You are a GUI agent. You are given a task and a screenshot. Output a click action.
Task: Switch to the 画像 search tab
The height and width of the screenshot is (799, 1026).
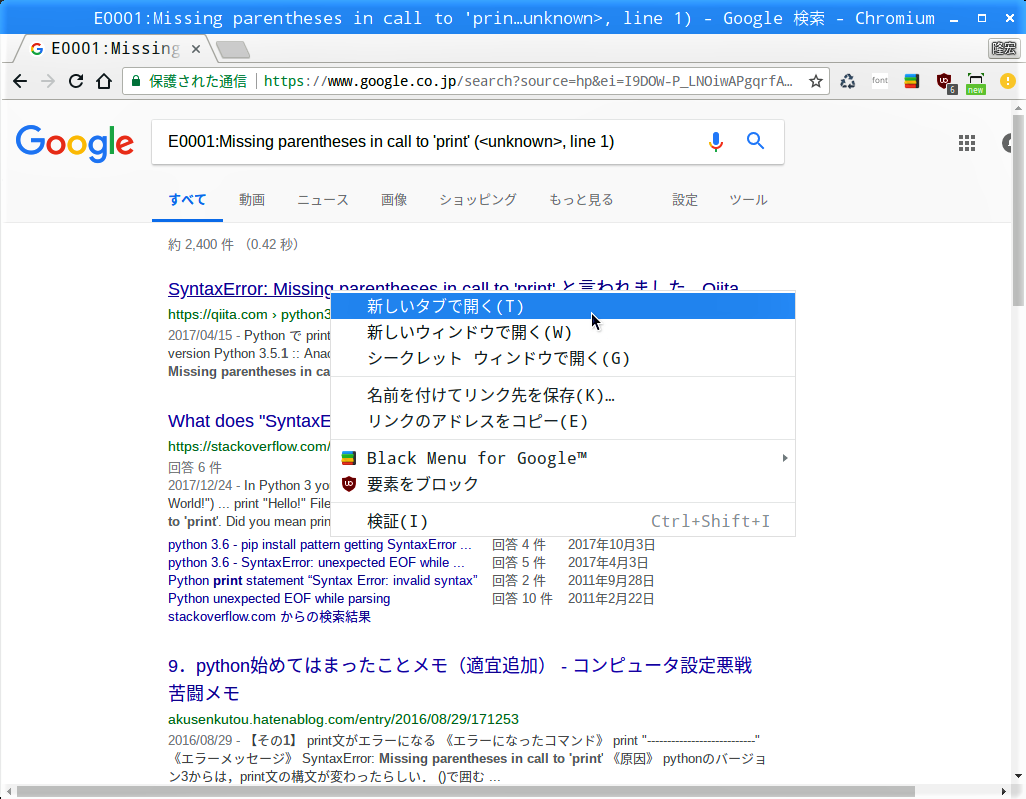coord(395,200)
